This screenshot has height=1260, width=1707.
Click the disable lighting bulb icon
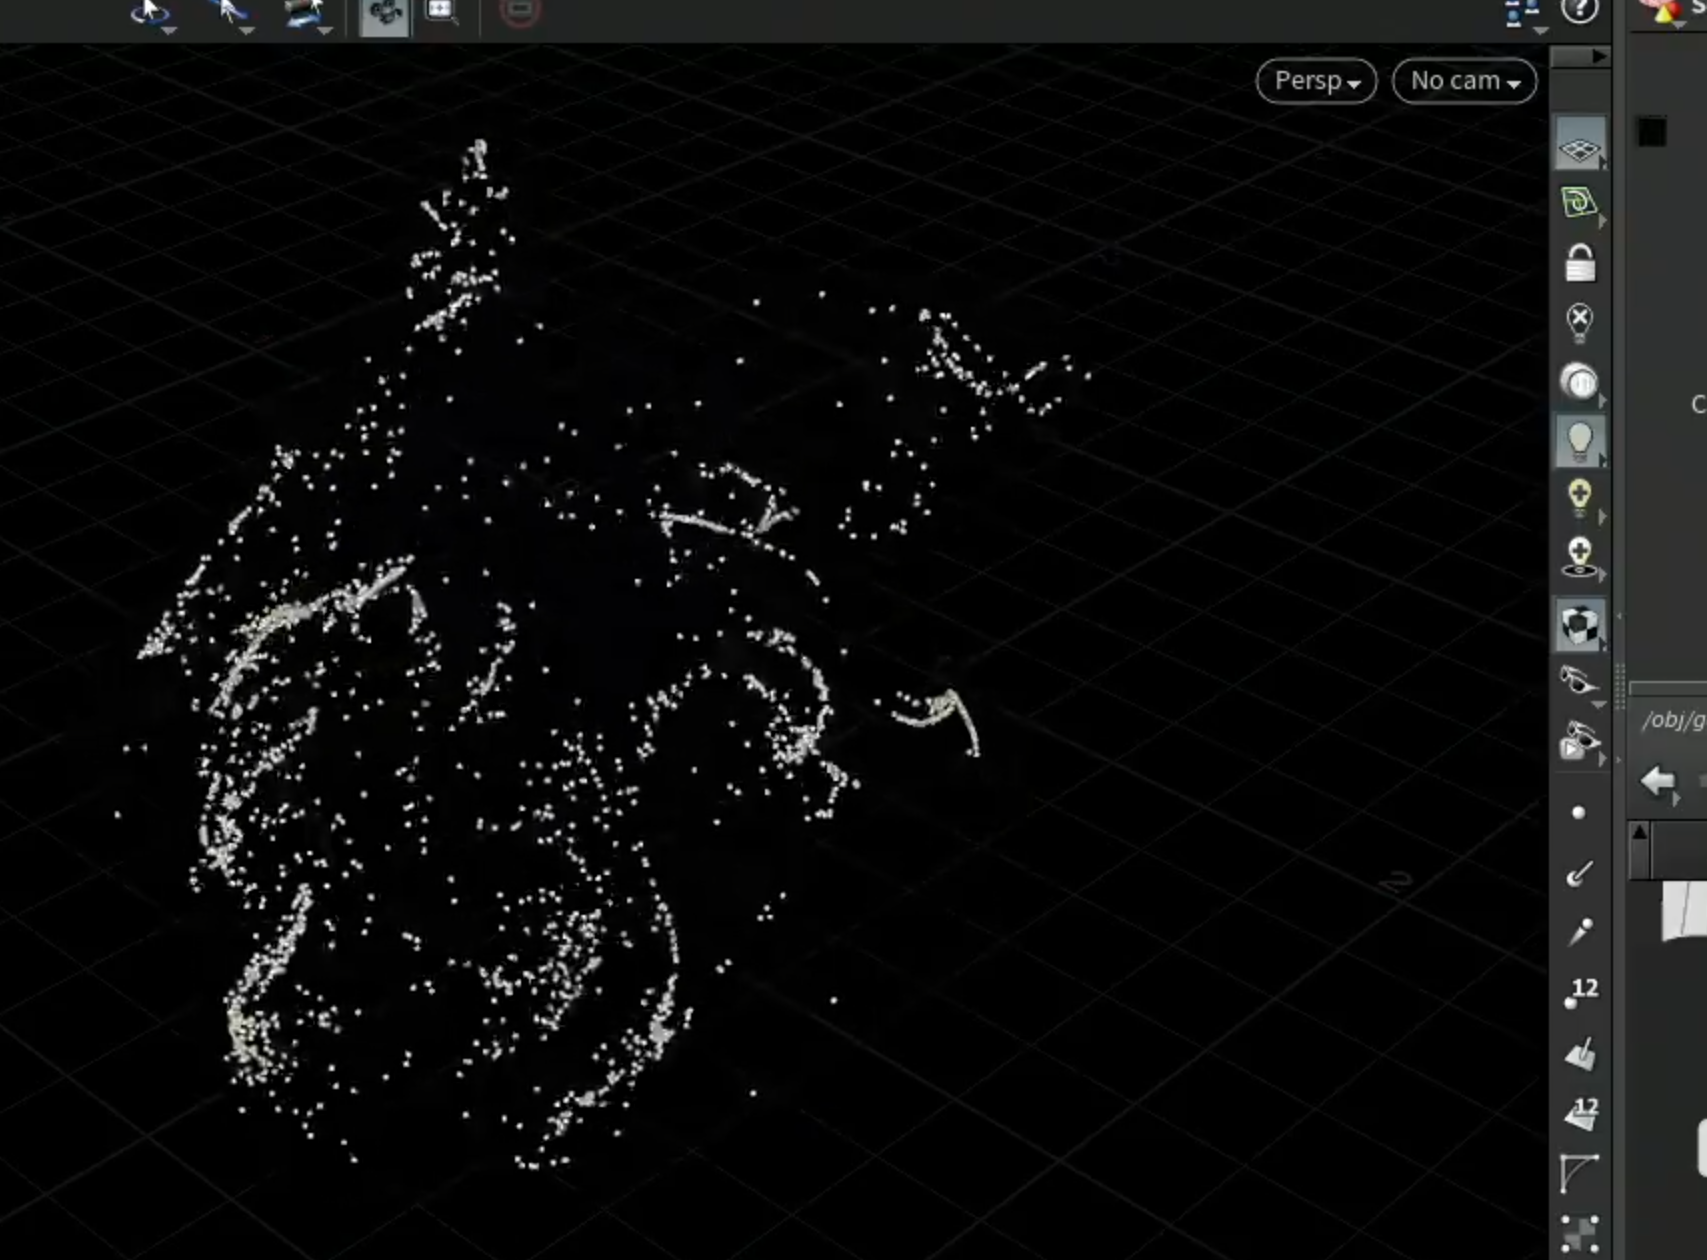coord(1579,323)
